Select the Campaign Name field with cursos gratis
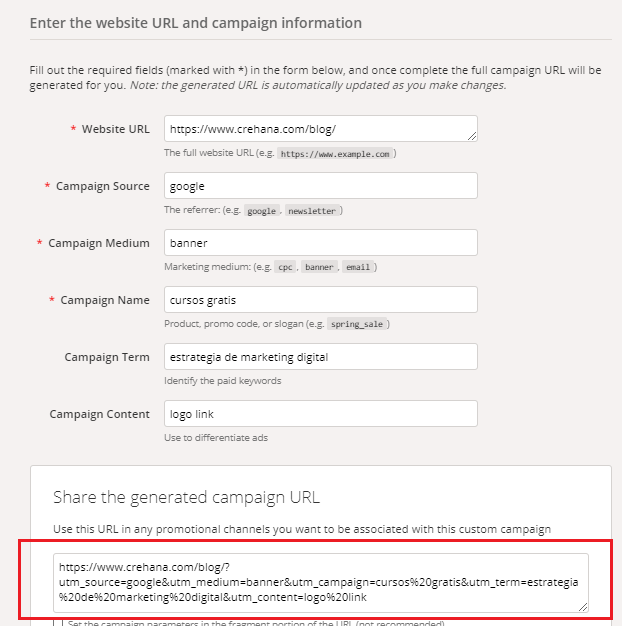The height and width of the screenshot is (626, 622). click(320, 300)
